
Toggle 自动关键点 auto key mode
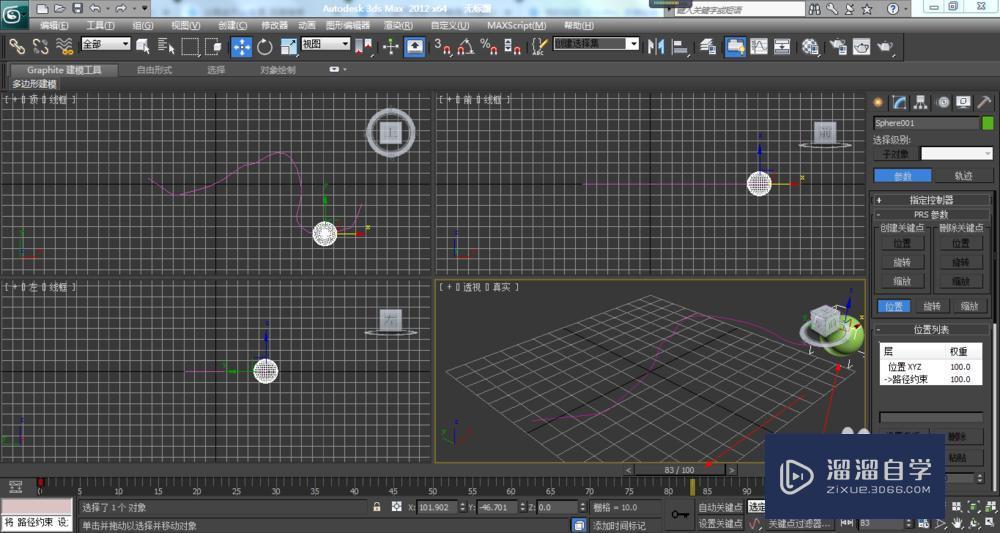point(720,507)
